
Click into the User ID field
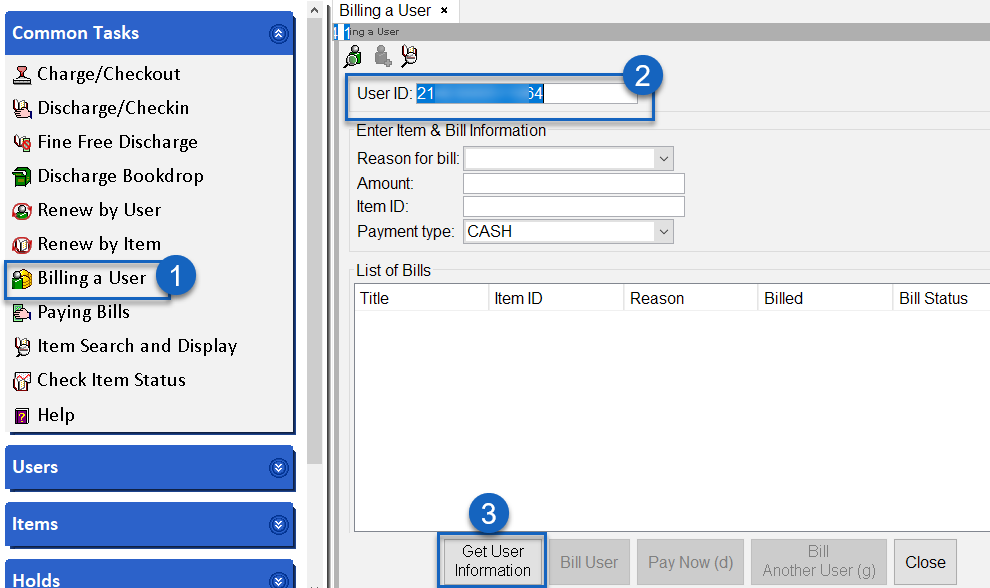point(527,93)
